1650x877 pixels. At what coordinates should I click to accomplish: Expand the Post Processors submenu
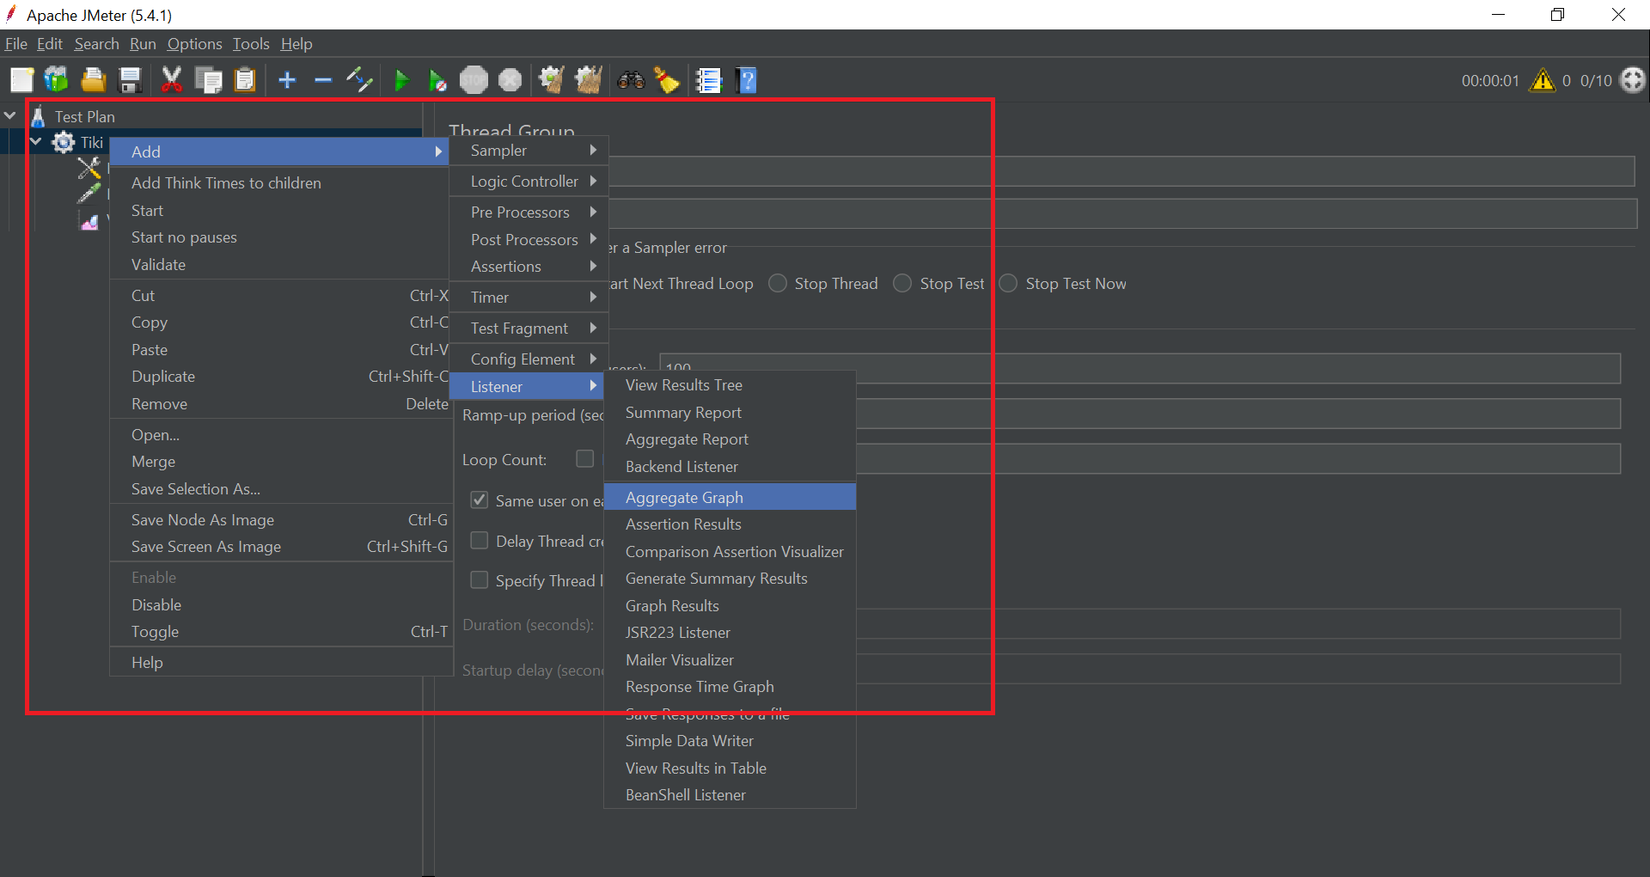click(528, 239)
